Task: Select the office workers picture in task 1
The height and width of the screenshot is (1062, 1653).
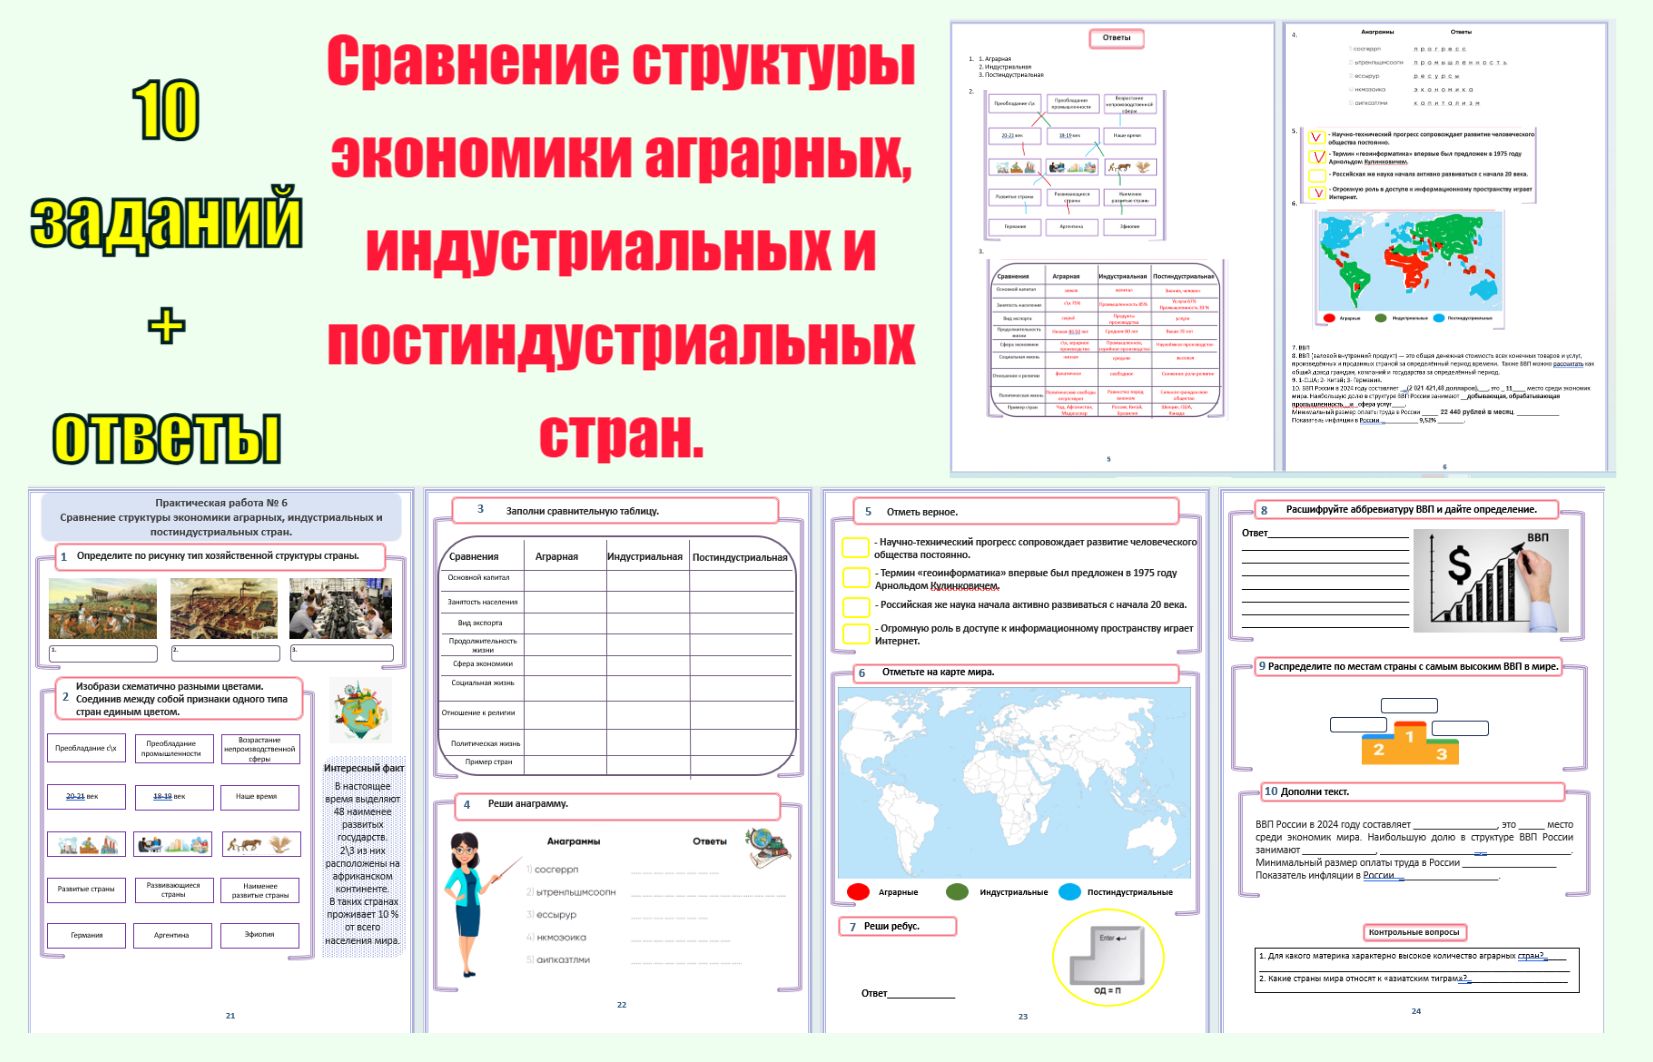Action: 341,608
